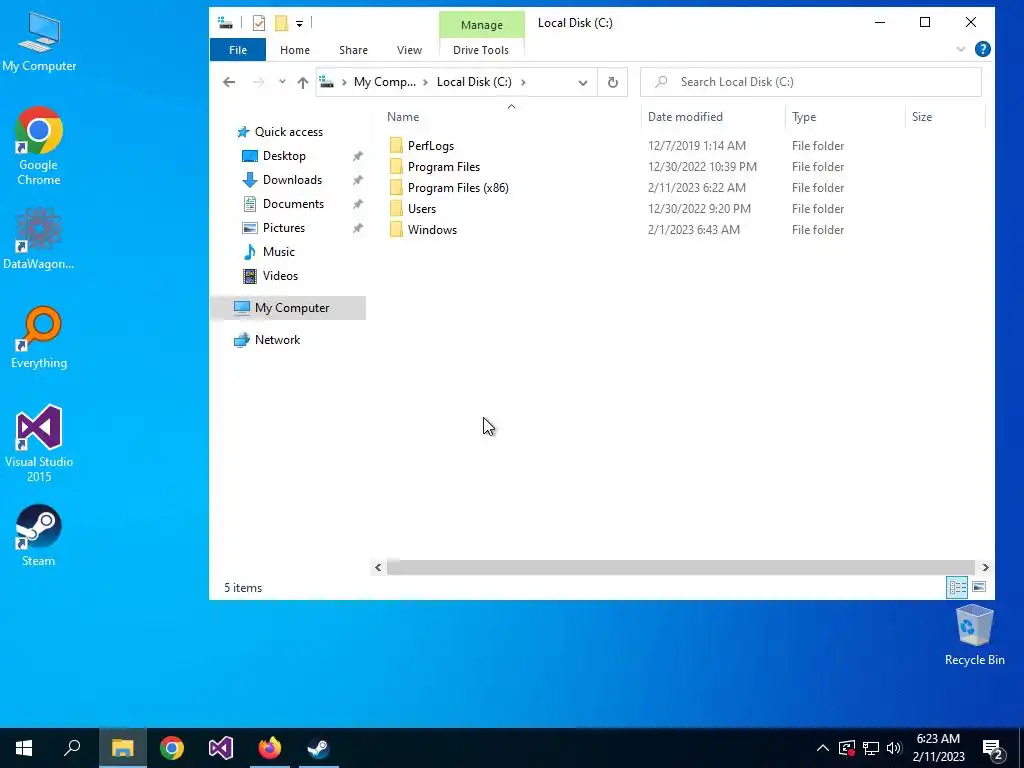
Task: Open My Computer desktop icon
Action: tap(39, 40)
